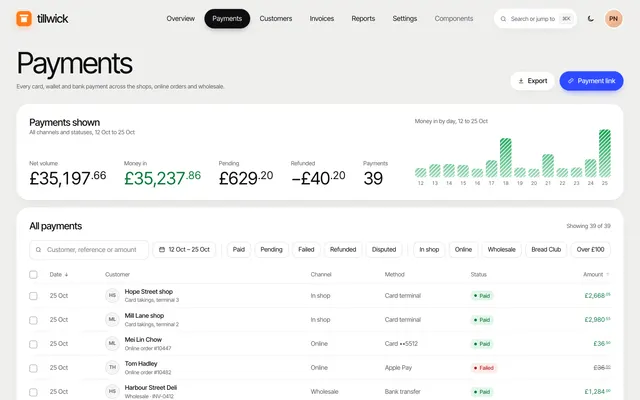640x400 pixels.
Task: Click the Bank transfer method text
Action: pos(402,392)
